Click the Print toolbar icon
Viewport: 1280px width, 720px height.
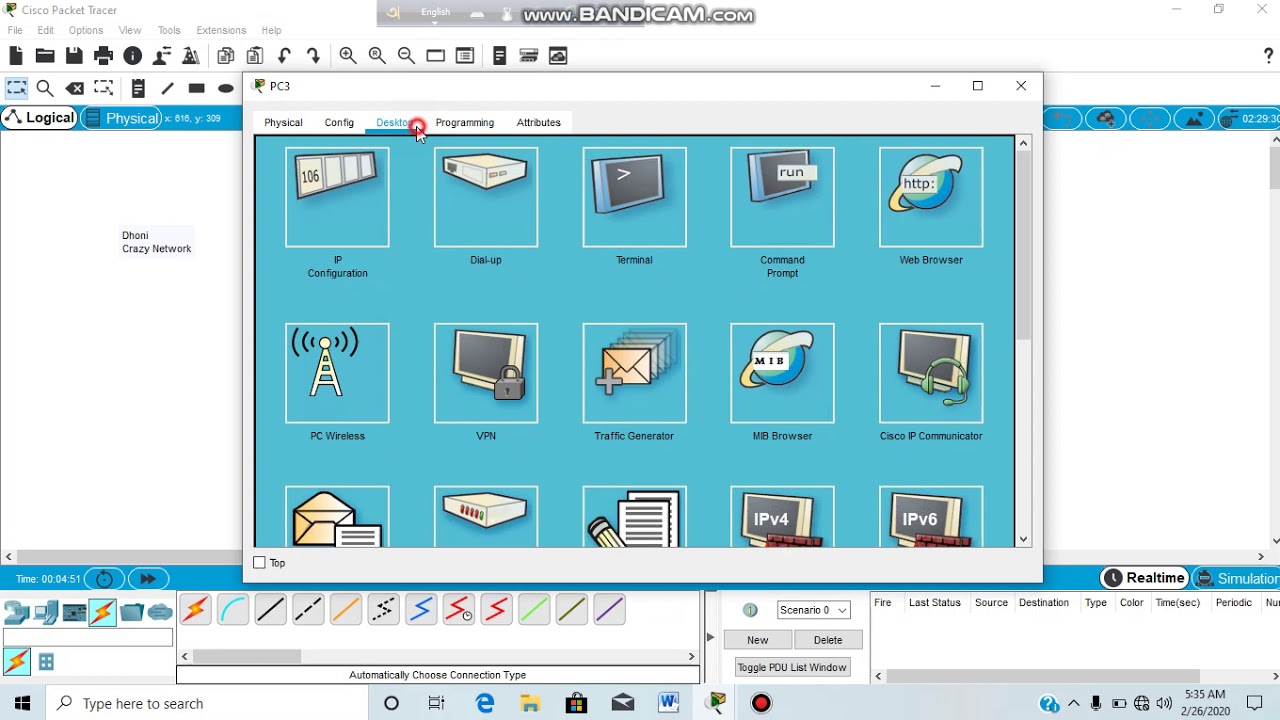coord(103,56)
